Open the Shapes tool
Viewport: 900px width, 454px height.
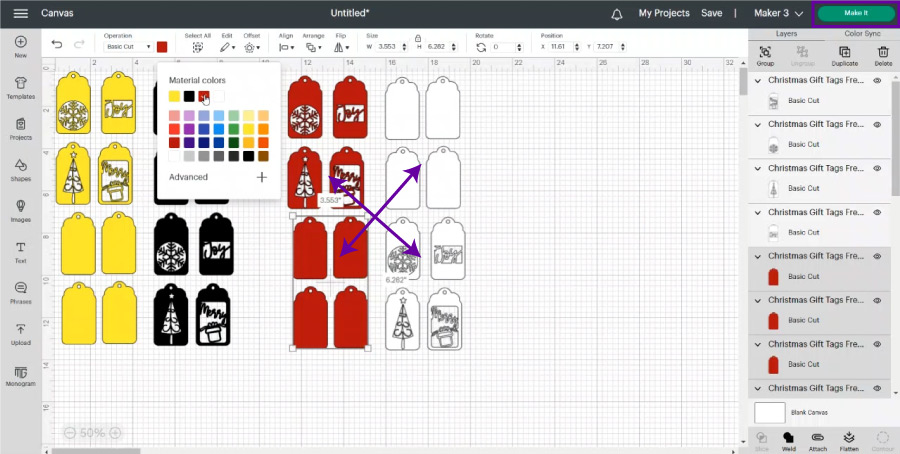pos(20,169)
